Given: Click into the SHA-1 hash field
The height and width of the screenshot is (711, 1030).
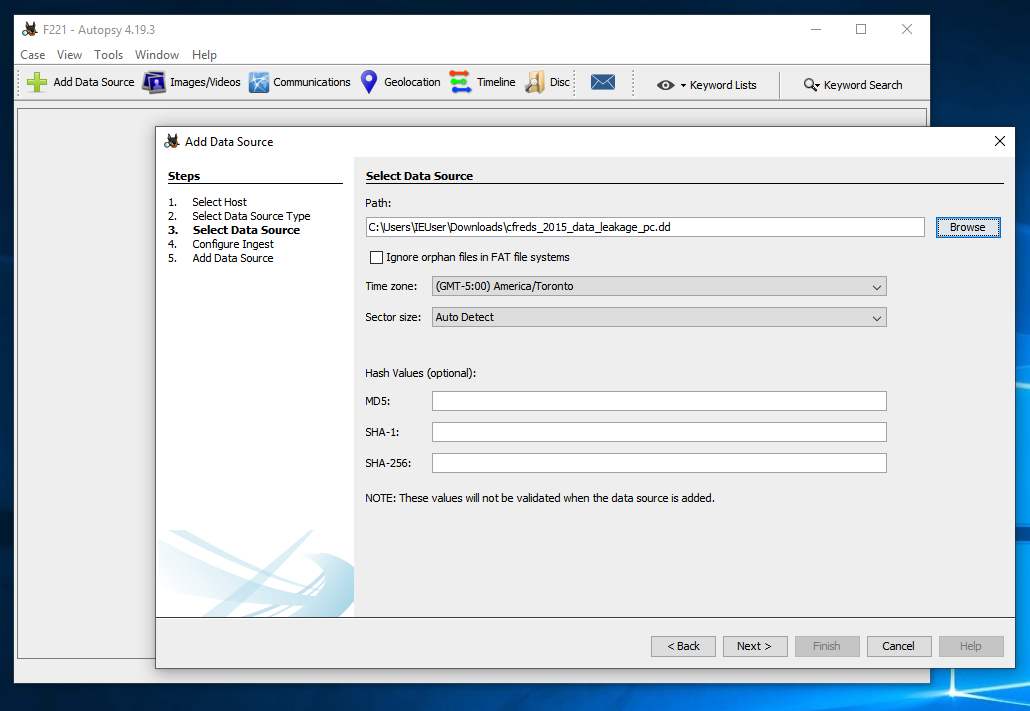Looking at the screenshot, I should (x=659, y=432).
